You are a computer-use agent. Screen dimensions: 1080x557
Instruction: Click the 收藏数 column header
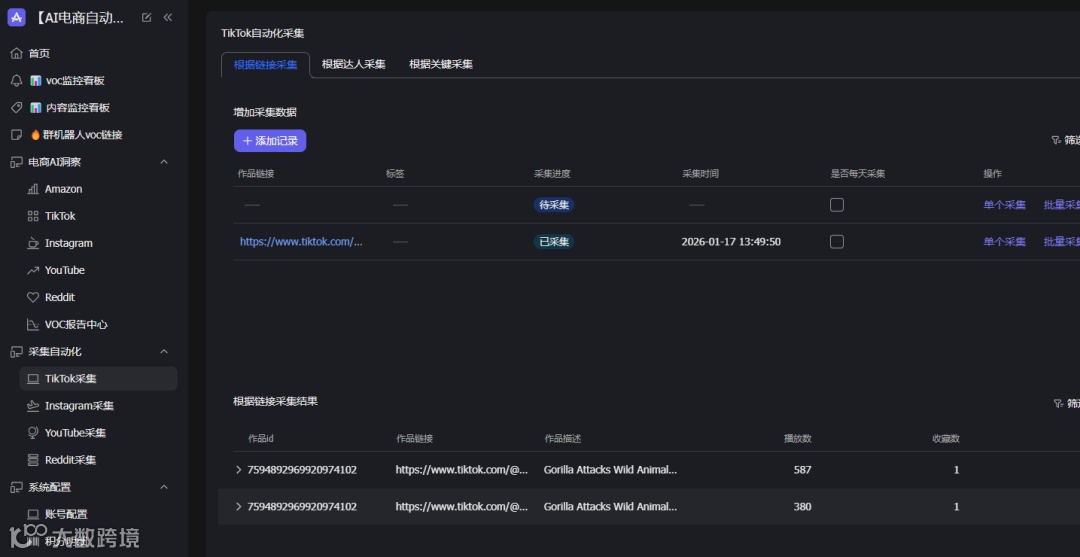[x=946, y=439]
